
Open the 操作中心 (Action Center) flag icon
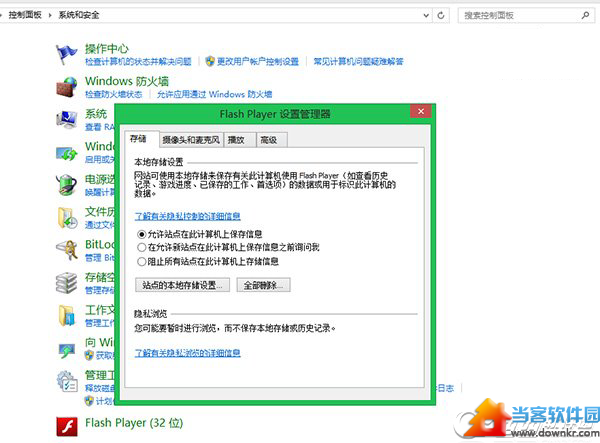67,53
